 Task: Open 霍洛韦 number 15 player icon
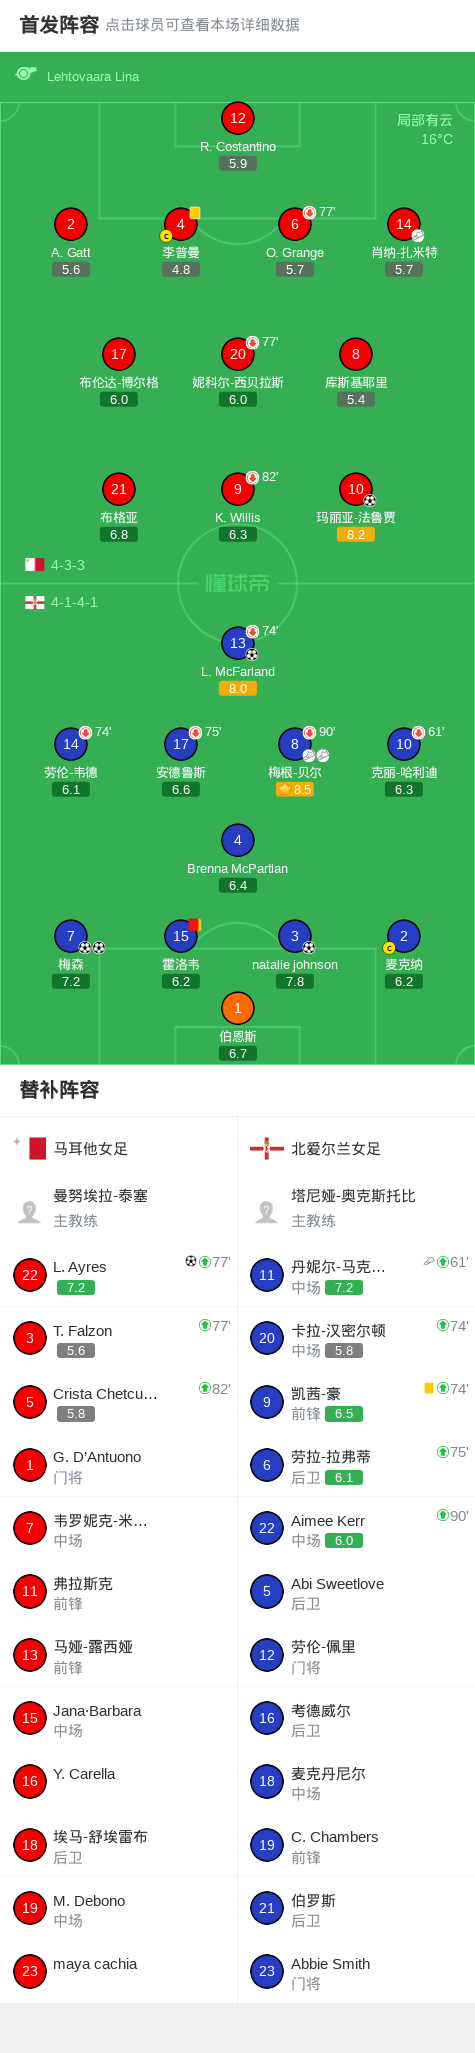tap(181, 936)
